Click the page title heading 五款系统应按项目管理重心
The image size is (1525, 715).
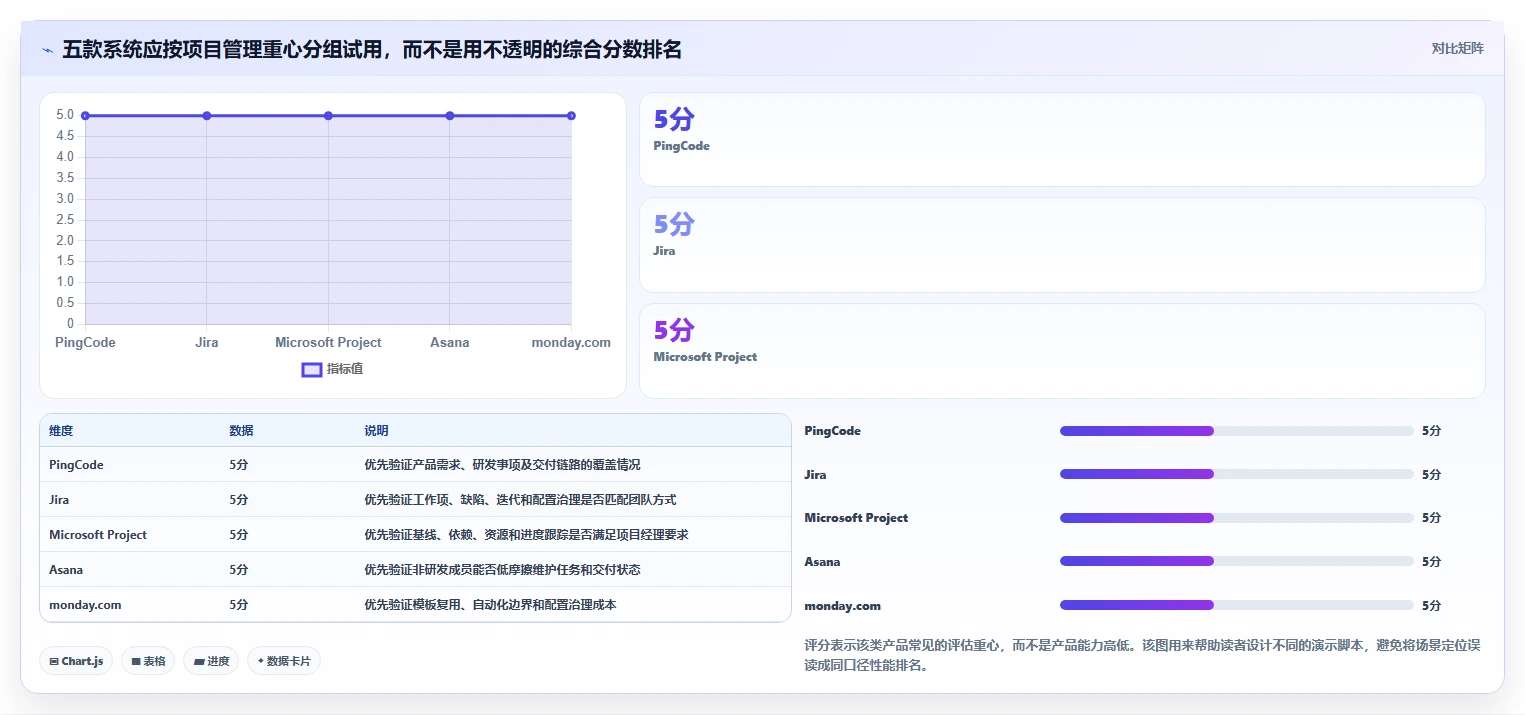pyautogui.click(x=372, y=49)
